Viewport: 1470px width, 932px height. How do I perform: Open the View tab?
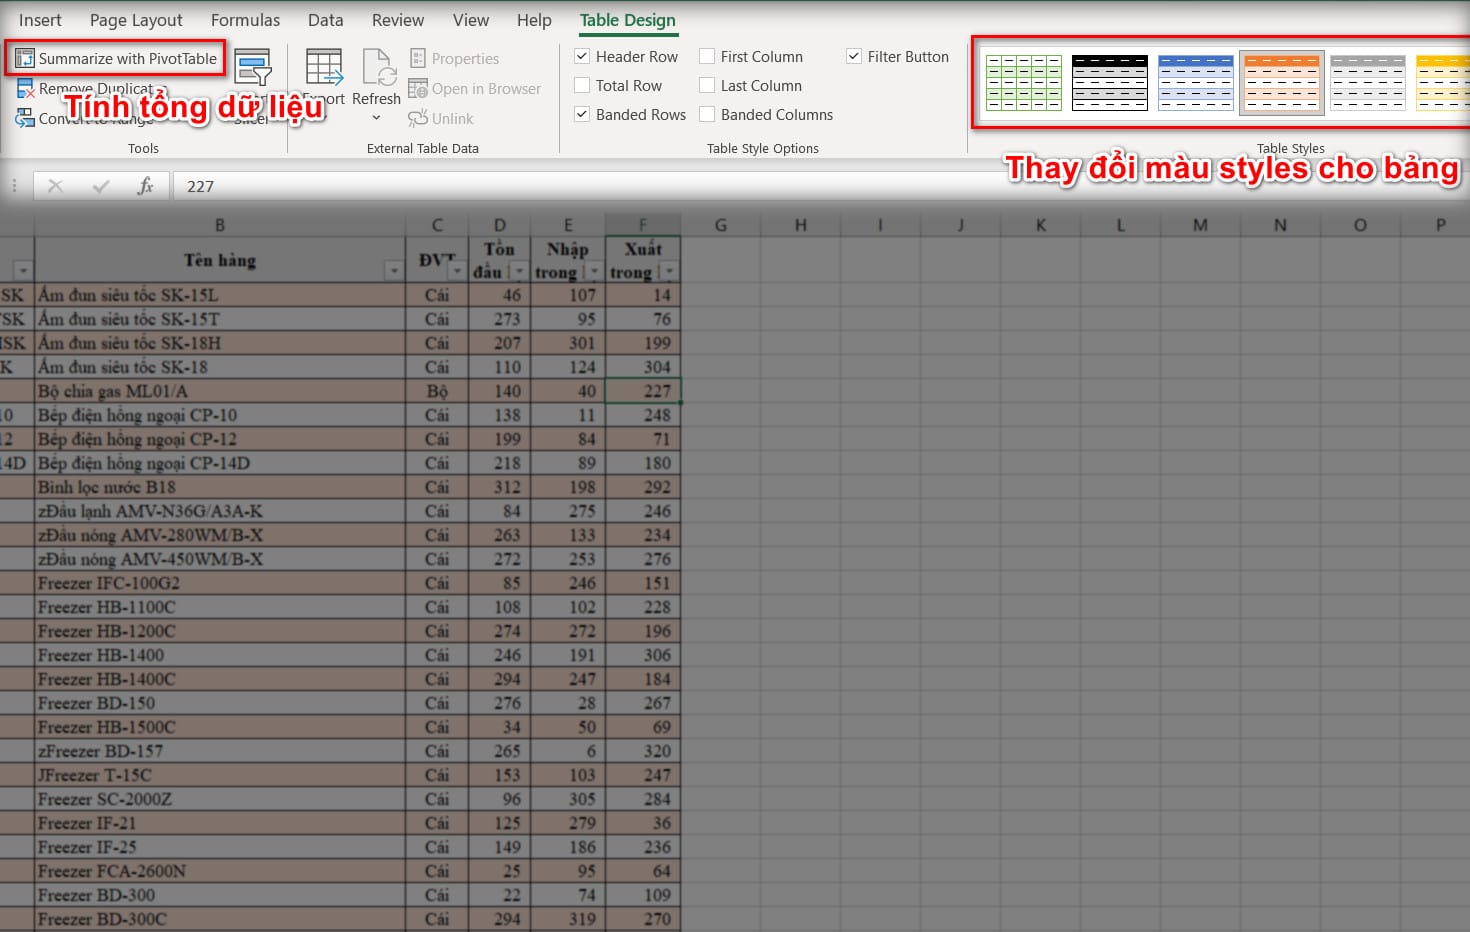coord(471,20)
